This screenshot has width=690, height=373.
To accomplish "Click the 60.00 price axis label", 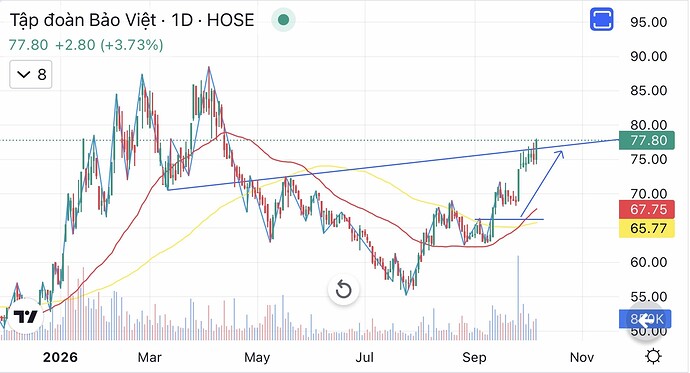I will (649, 262).
